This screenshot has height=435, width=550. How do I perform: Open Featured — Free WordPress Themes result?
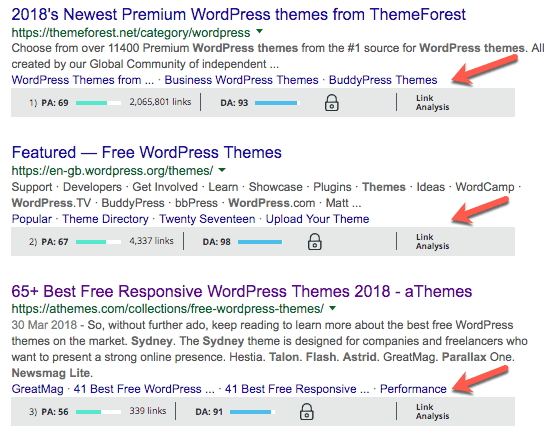click(147, 153)
